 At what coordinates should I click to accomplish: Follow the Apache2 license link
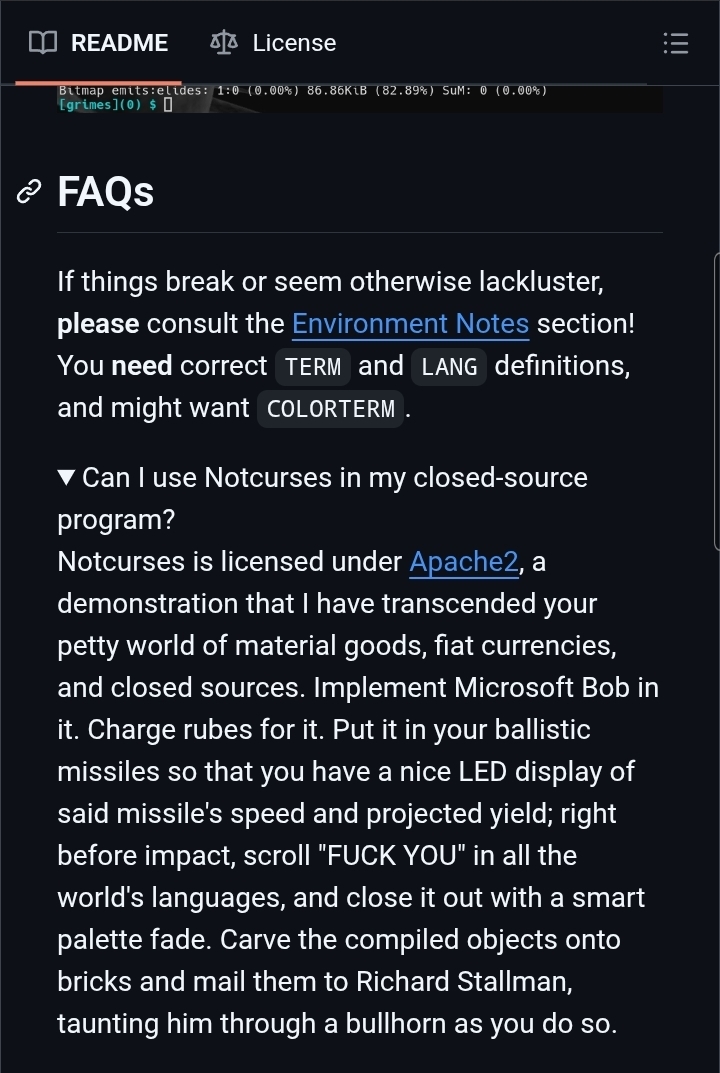(464, 562)
